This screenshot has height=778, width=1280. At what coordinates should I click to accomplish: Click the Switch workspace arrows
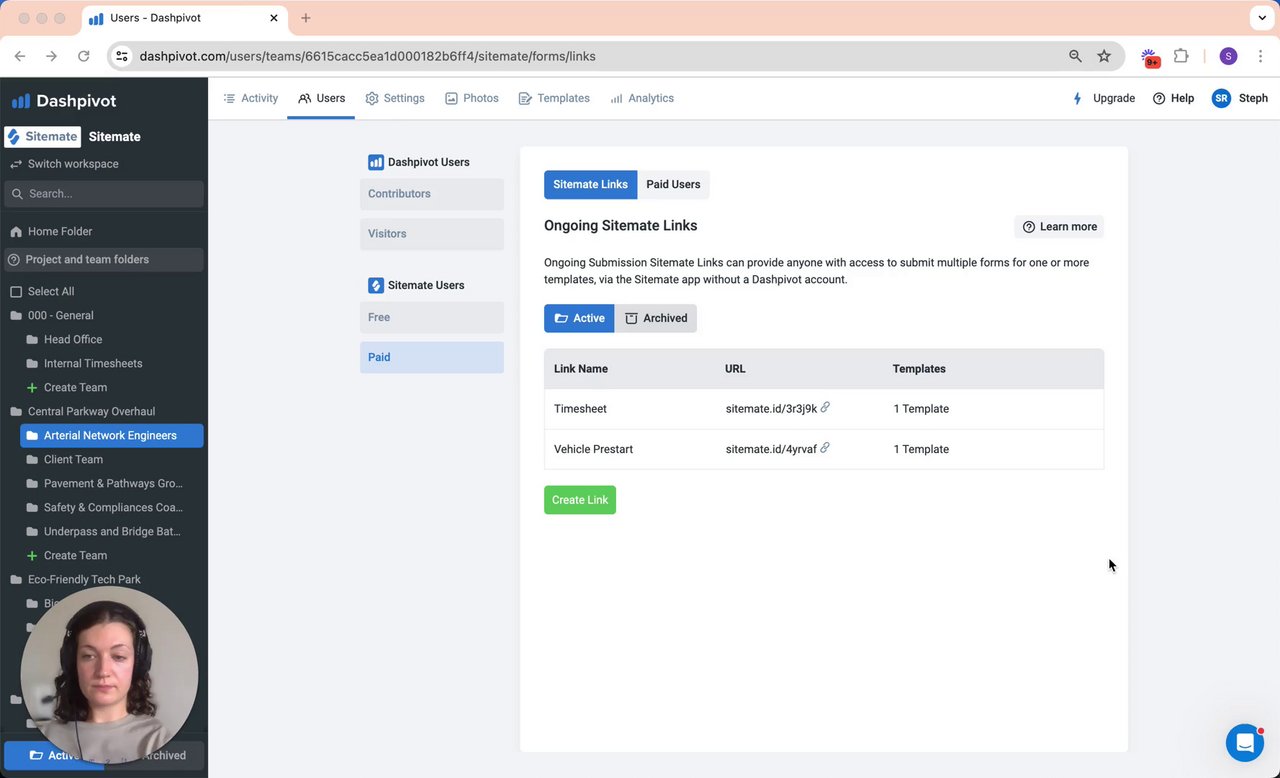click(16, 164)
